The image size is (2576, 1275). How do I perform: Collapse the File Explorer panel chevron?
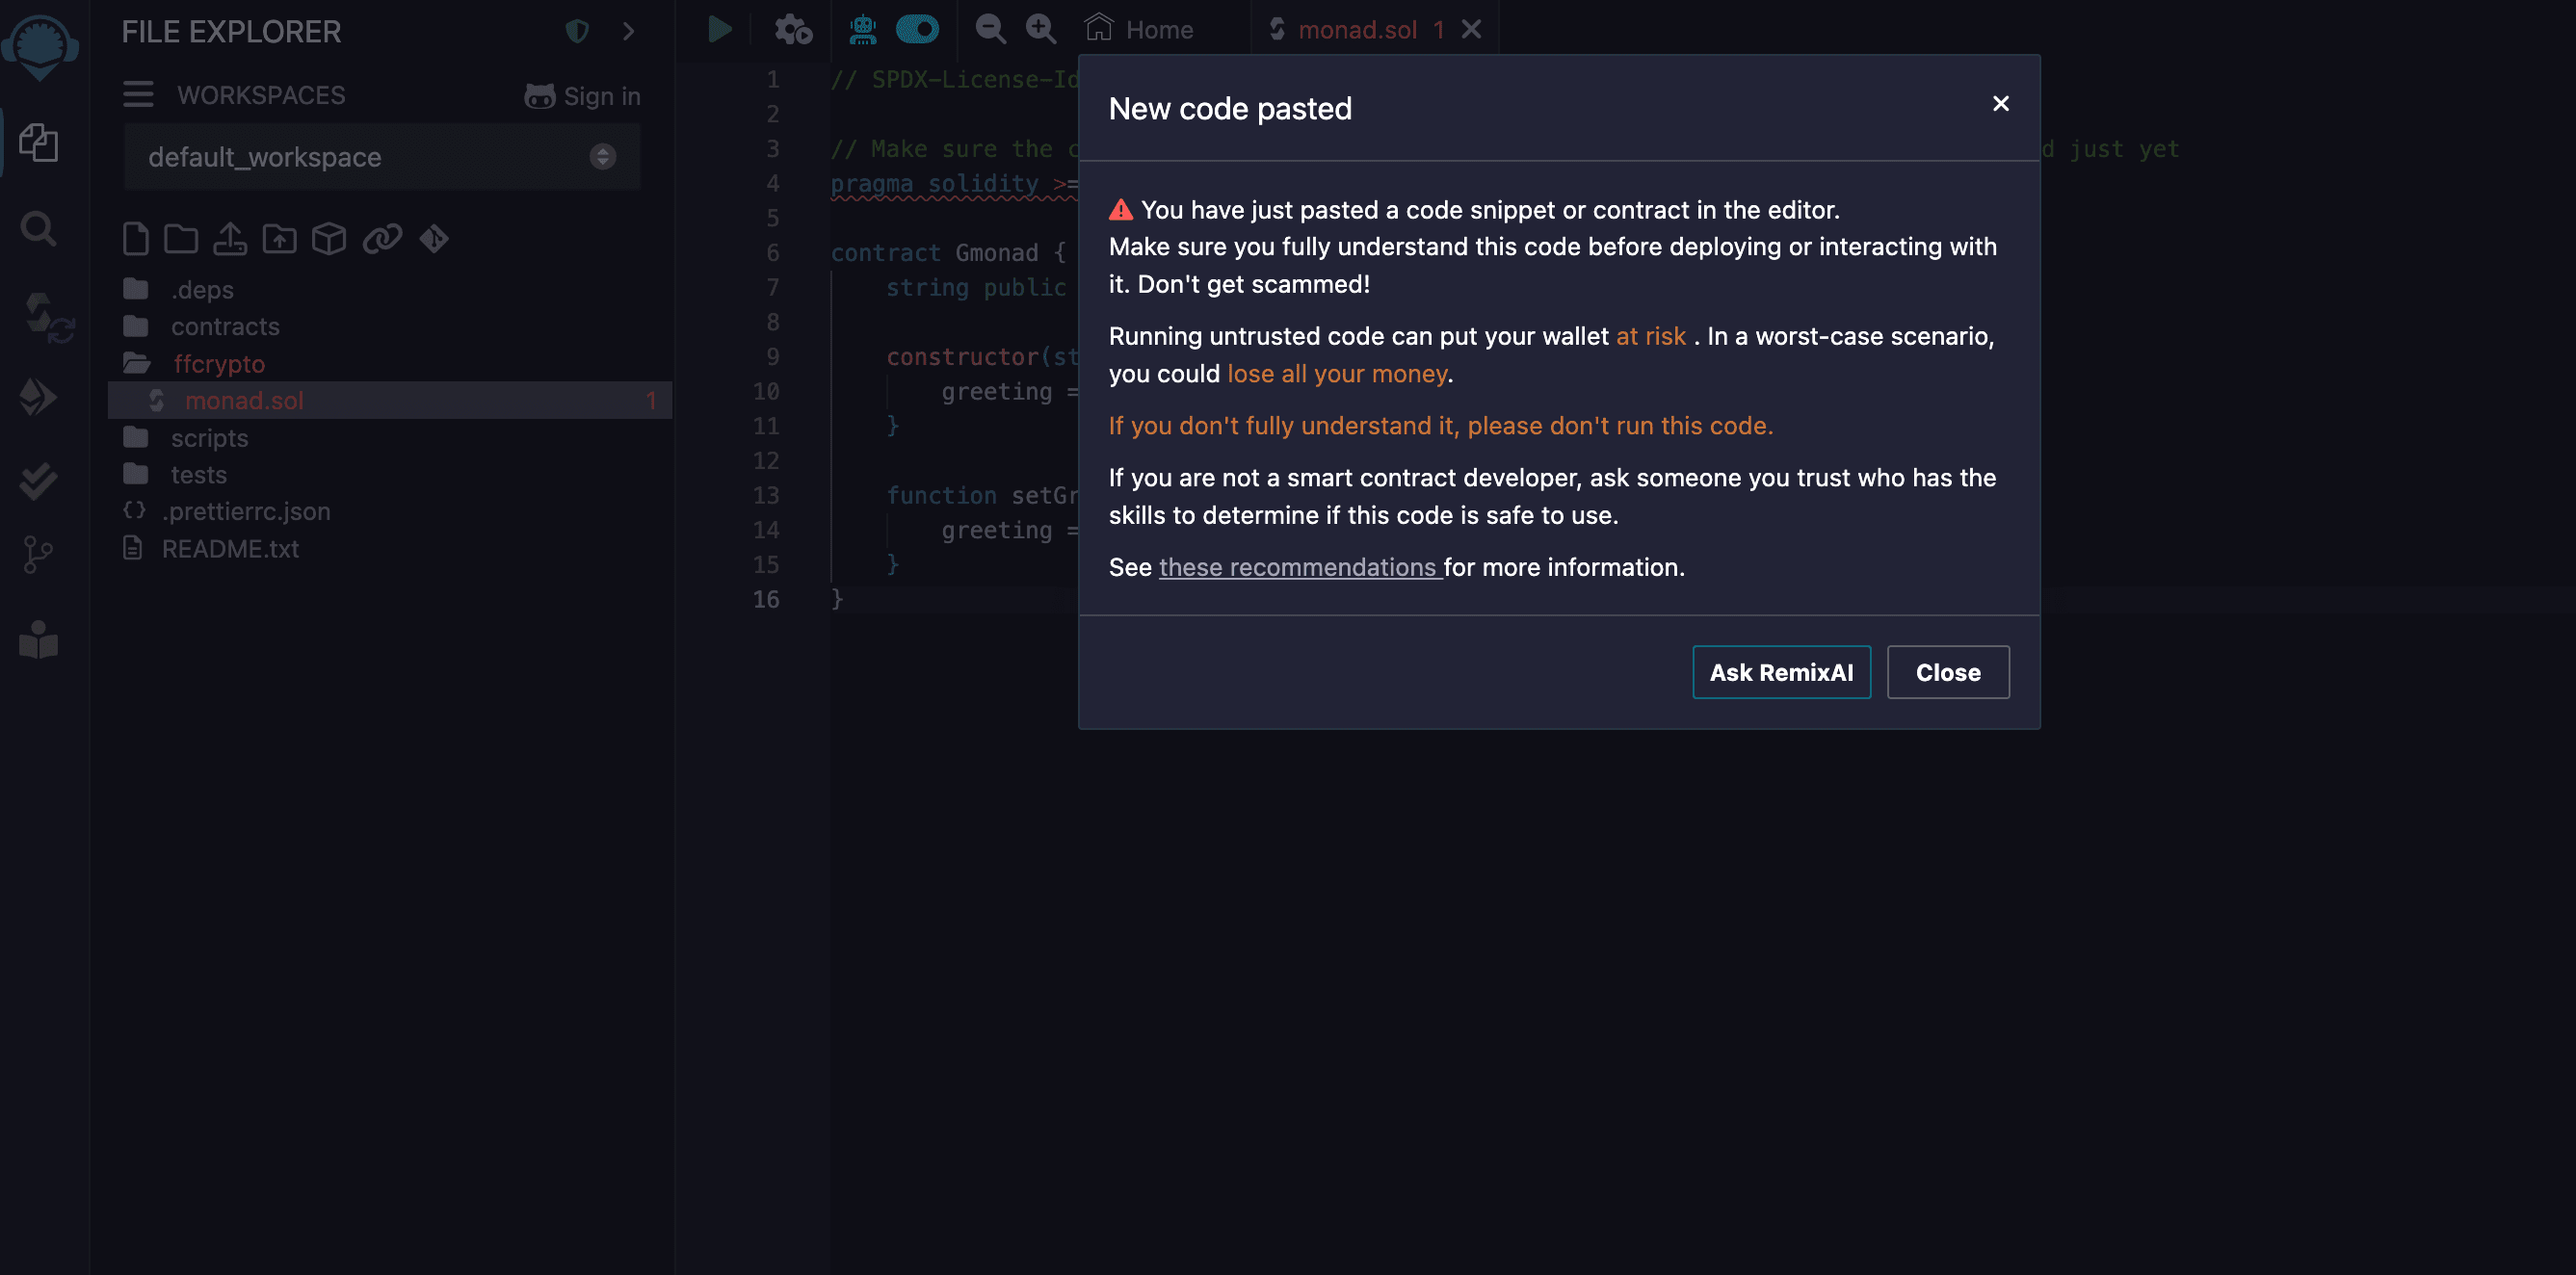click(628, 31)
